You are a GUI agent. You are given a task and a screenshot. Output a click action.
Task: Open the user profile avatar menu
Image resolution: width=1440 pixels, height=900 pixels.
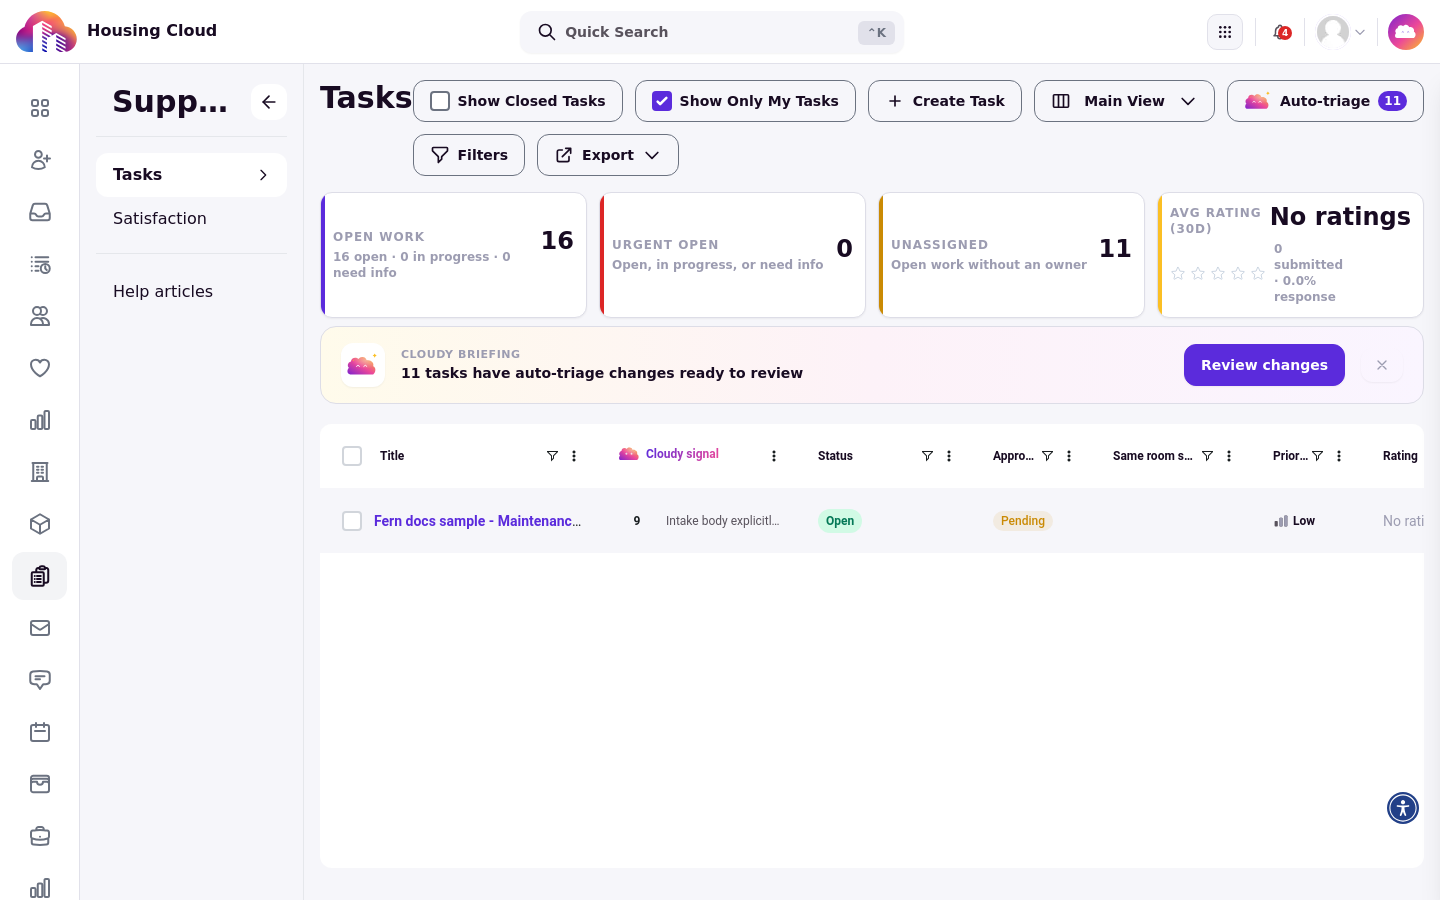(x=1341, y=32)
